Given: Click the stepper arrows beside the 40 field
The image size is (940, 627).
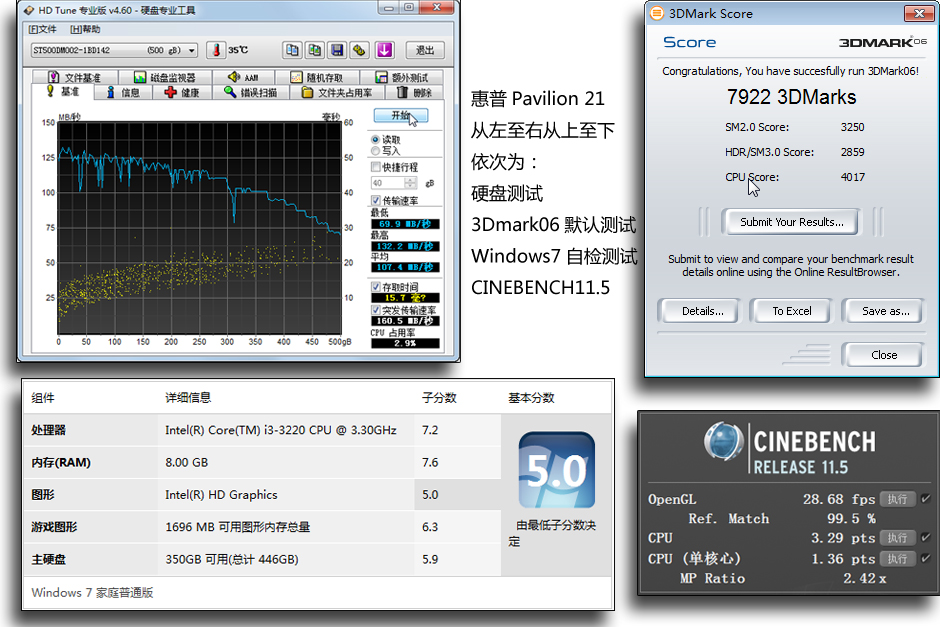Looking at the screenshot, I should [x=411, y=183].
